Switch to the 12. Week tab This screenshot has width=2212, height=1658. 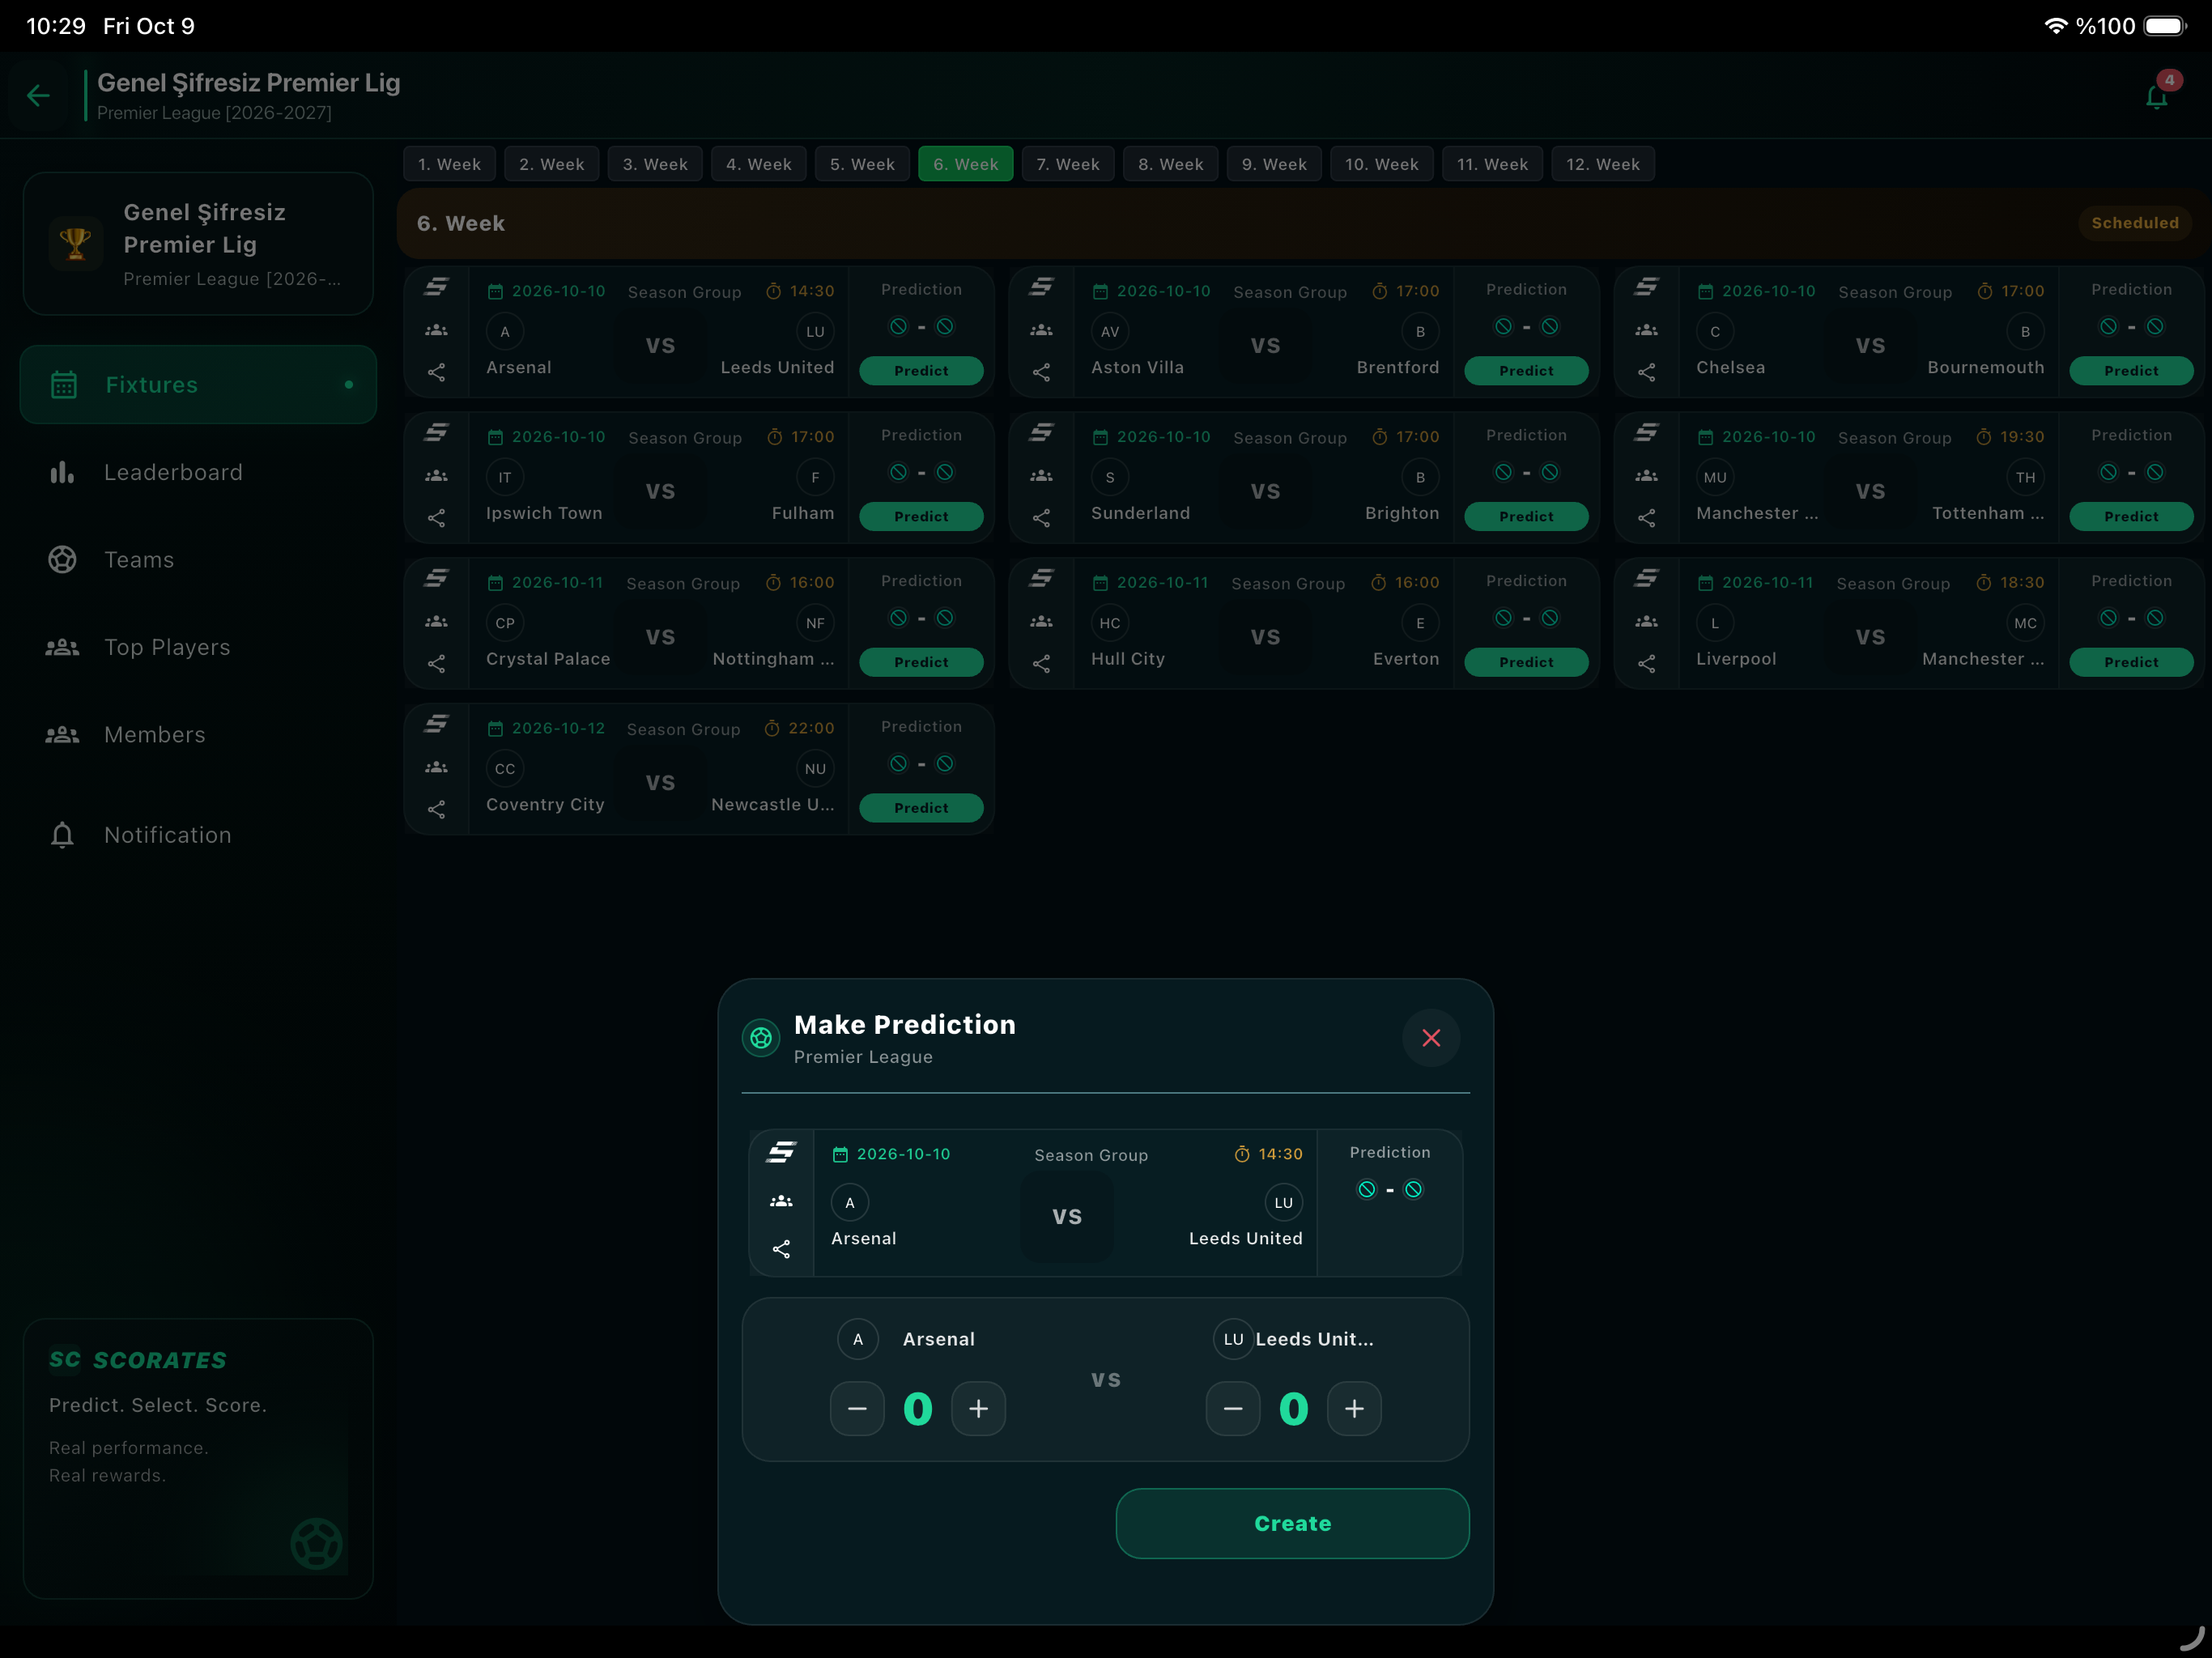[1602, 164]
